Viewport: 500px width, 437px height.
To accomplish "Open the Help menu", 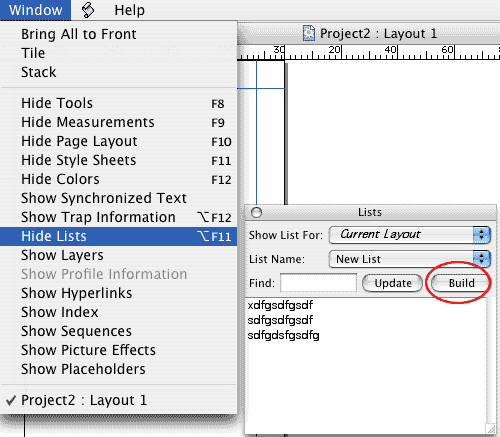I will [x=129, y=10].
